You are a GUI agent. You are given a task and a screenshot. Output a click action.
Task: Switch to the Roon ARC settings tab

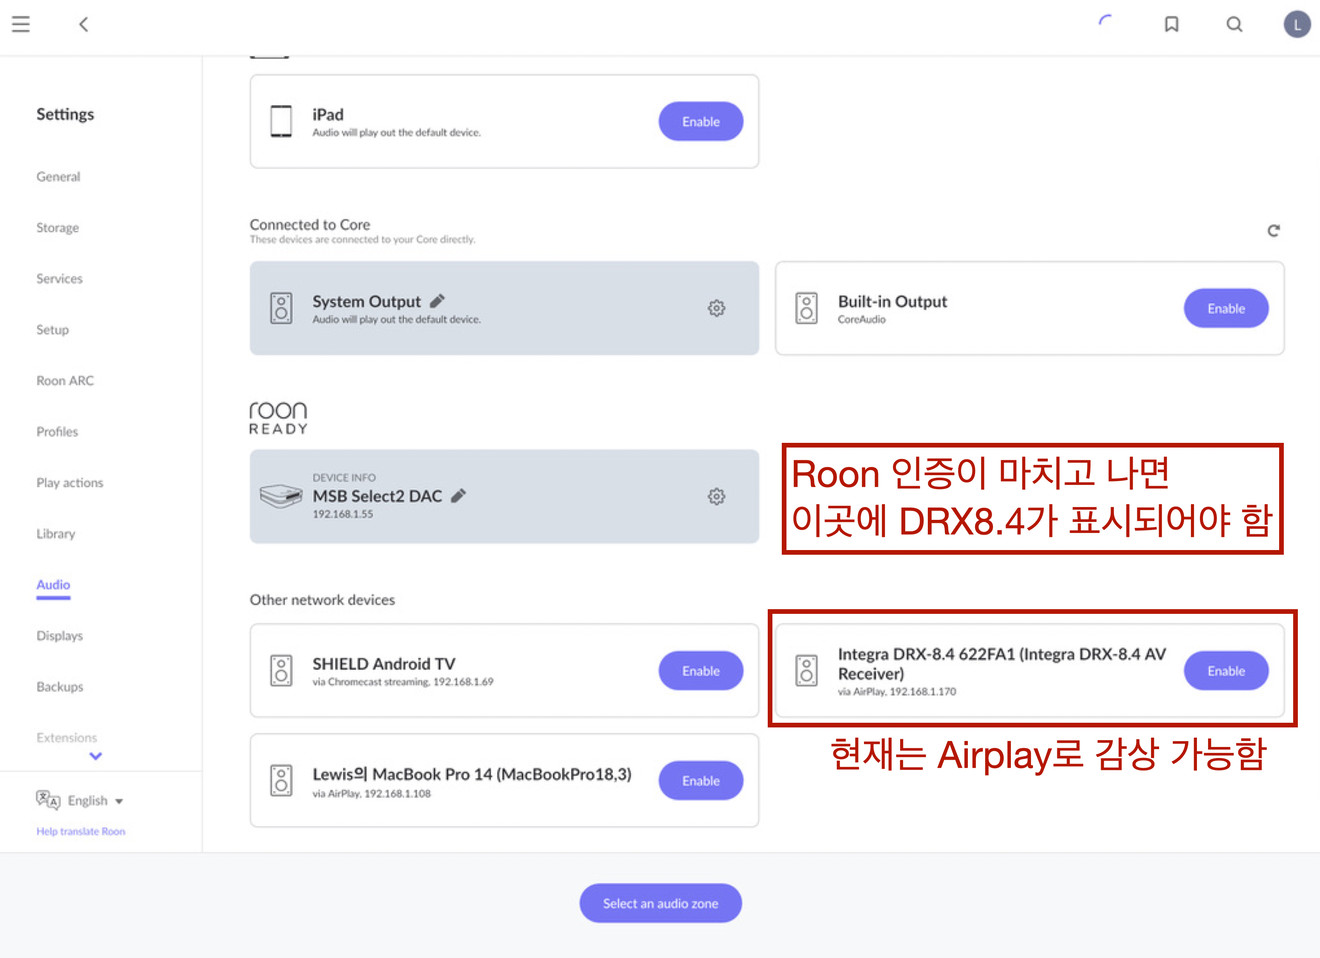[65, 380]
